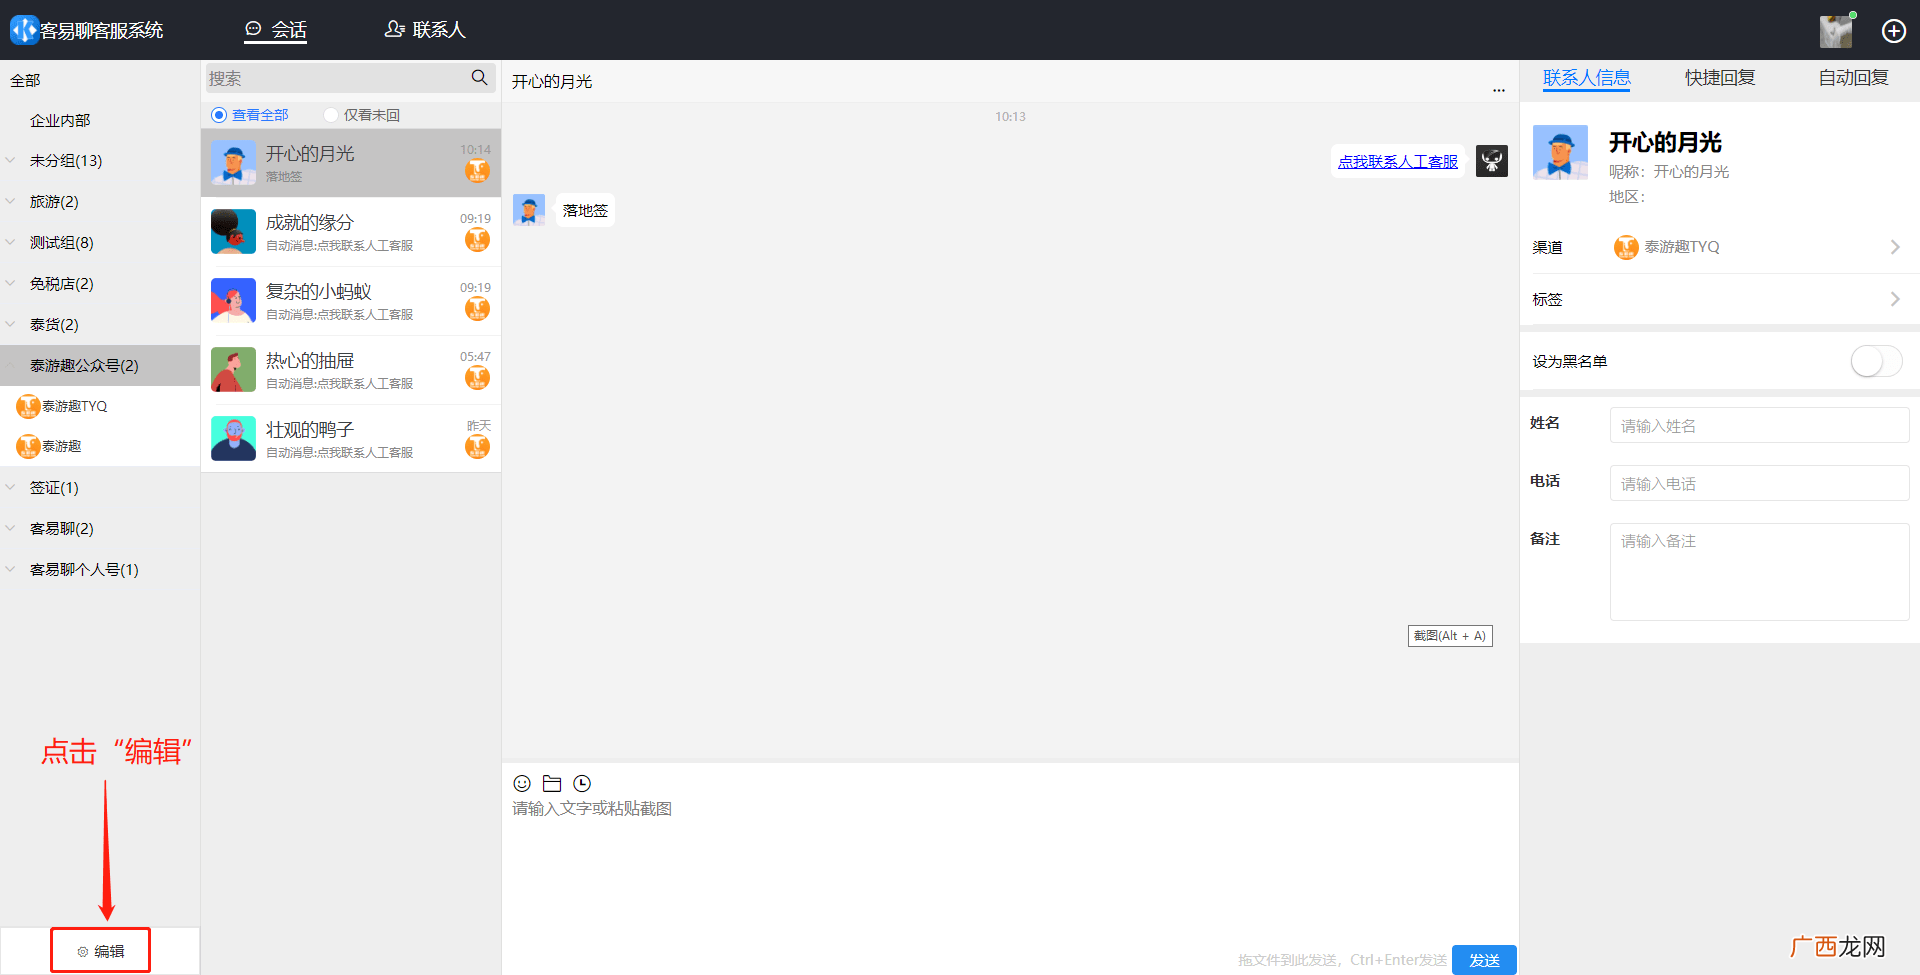The image size is (1920, 975).
Task: Click the search magnifier icon
Action: pyautogui.click(x=480, y=78)
